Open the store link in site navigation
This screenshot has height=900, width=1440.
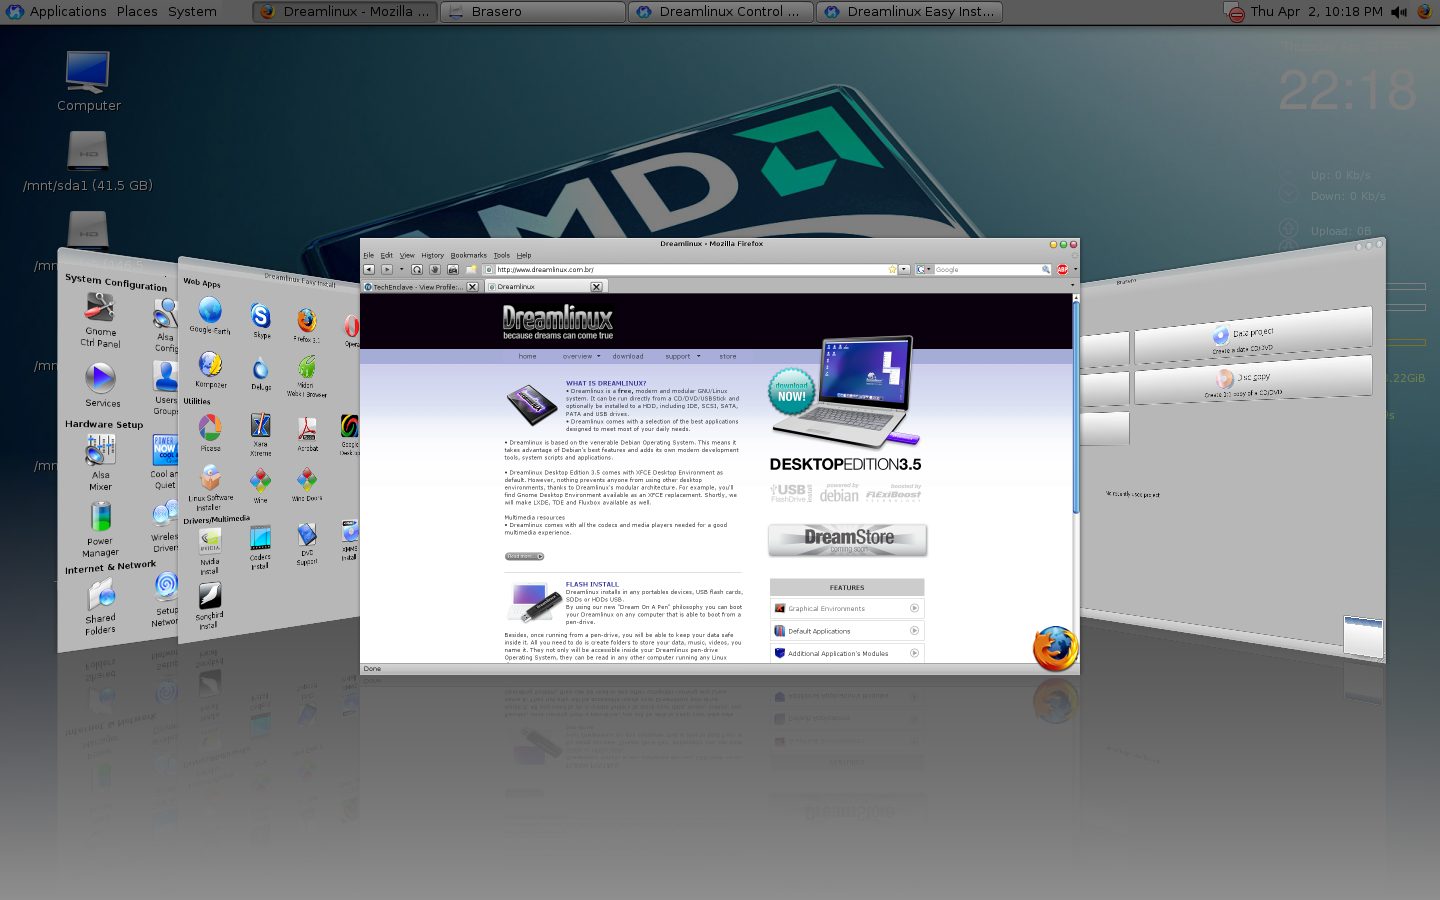point(728,356)
